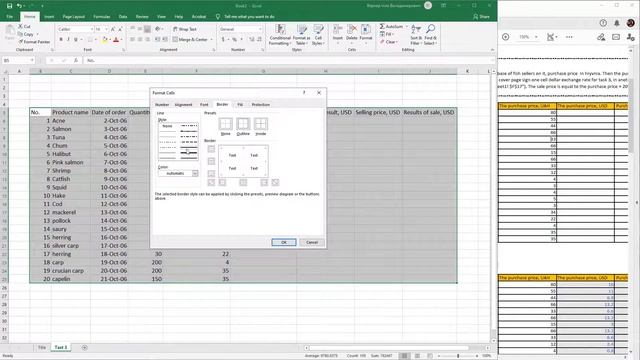The width and height of the screenshot is (640, 360).
Task: Apply the yellow fill color
Action: click(x=104, y=40)
